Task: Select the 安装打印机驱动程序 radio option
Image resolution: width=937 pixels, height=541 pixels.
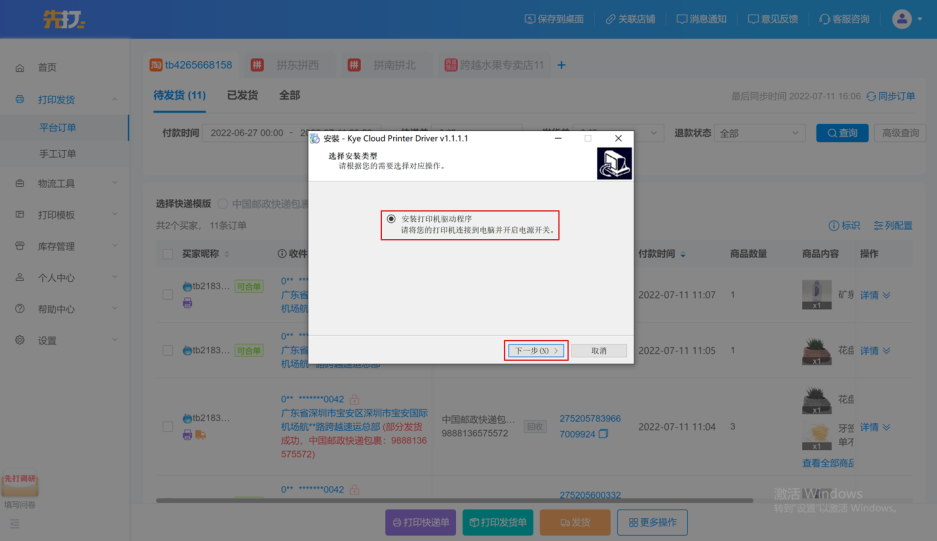Action: [x=391, y=218]
